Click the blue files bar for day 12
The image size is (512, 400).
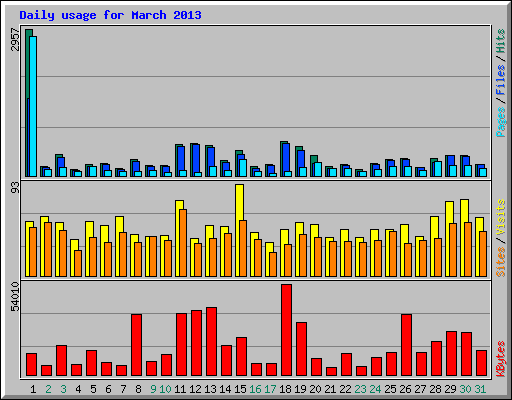tap(196, 160)
